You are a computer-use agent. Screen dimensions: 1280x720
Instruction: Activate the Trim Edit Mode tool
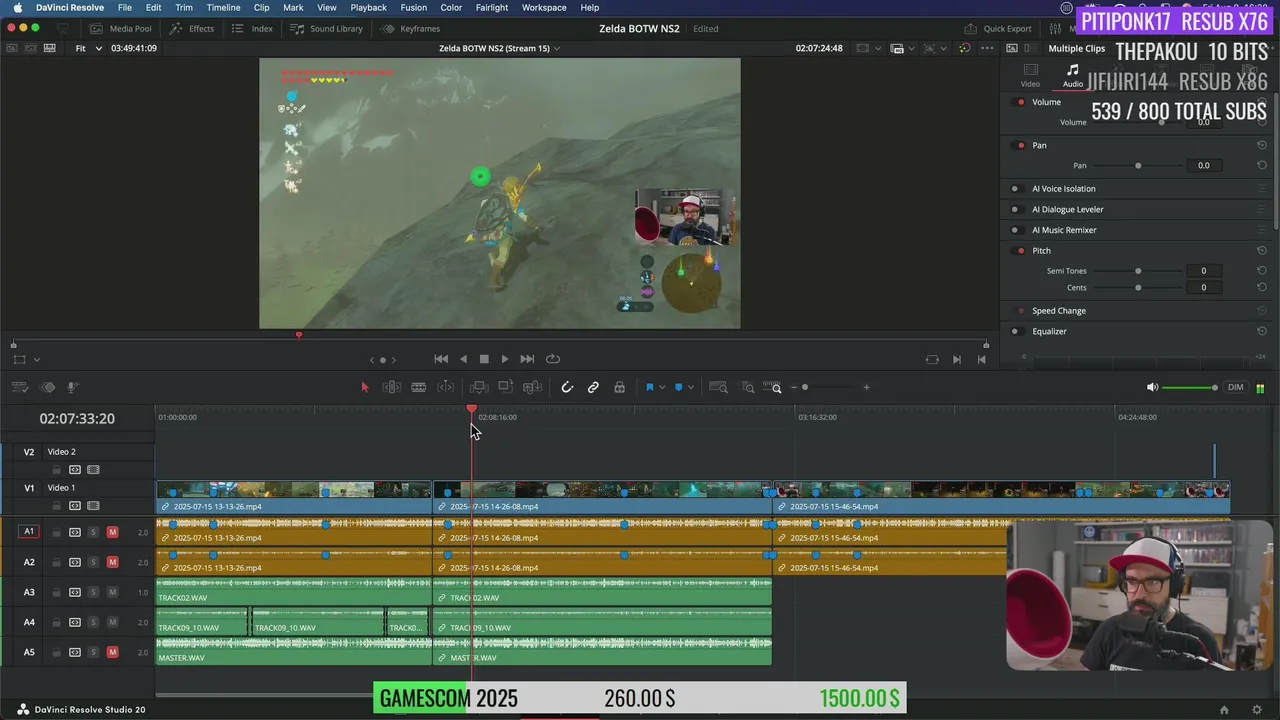pos(392,387)
